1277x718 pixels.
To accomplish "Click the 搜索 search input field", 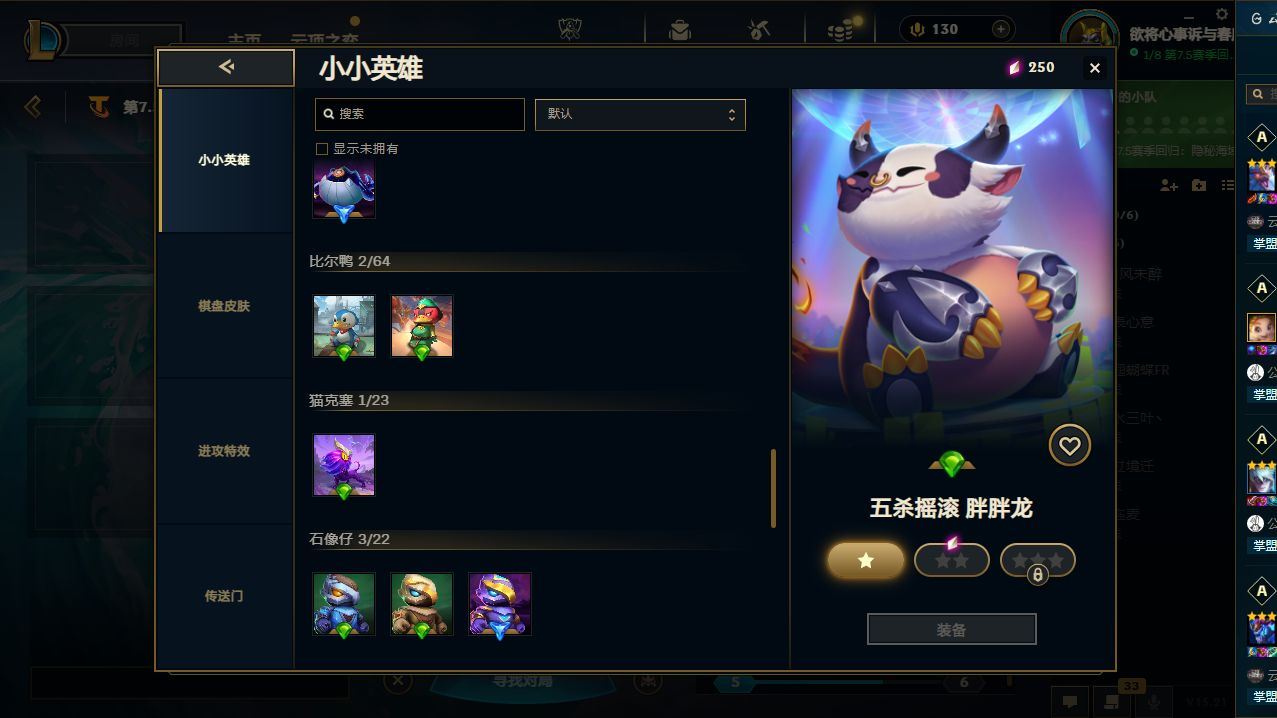I will [419, 114].
